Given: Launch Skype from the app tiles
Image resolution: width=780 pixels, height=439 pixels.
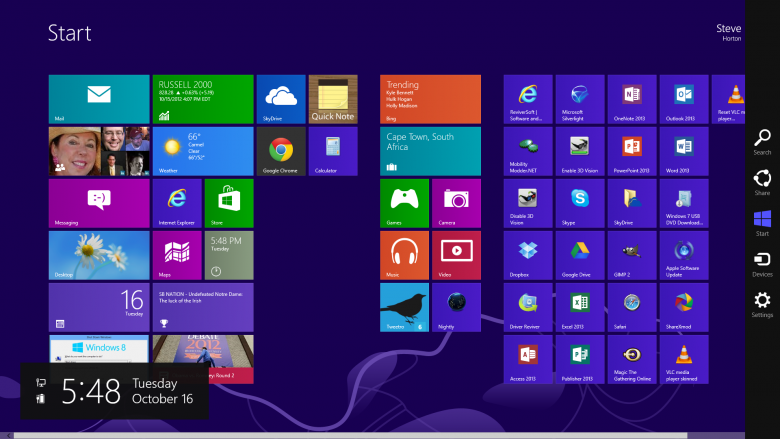Looking at the screenshot, I should (x=580, y=203).
